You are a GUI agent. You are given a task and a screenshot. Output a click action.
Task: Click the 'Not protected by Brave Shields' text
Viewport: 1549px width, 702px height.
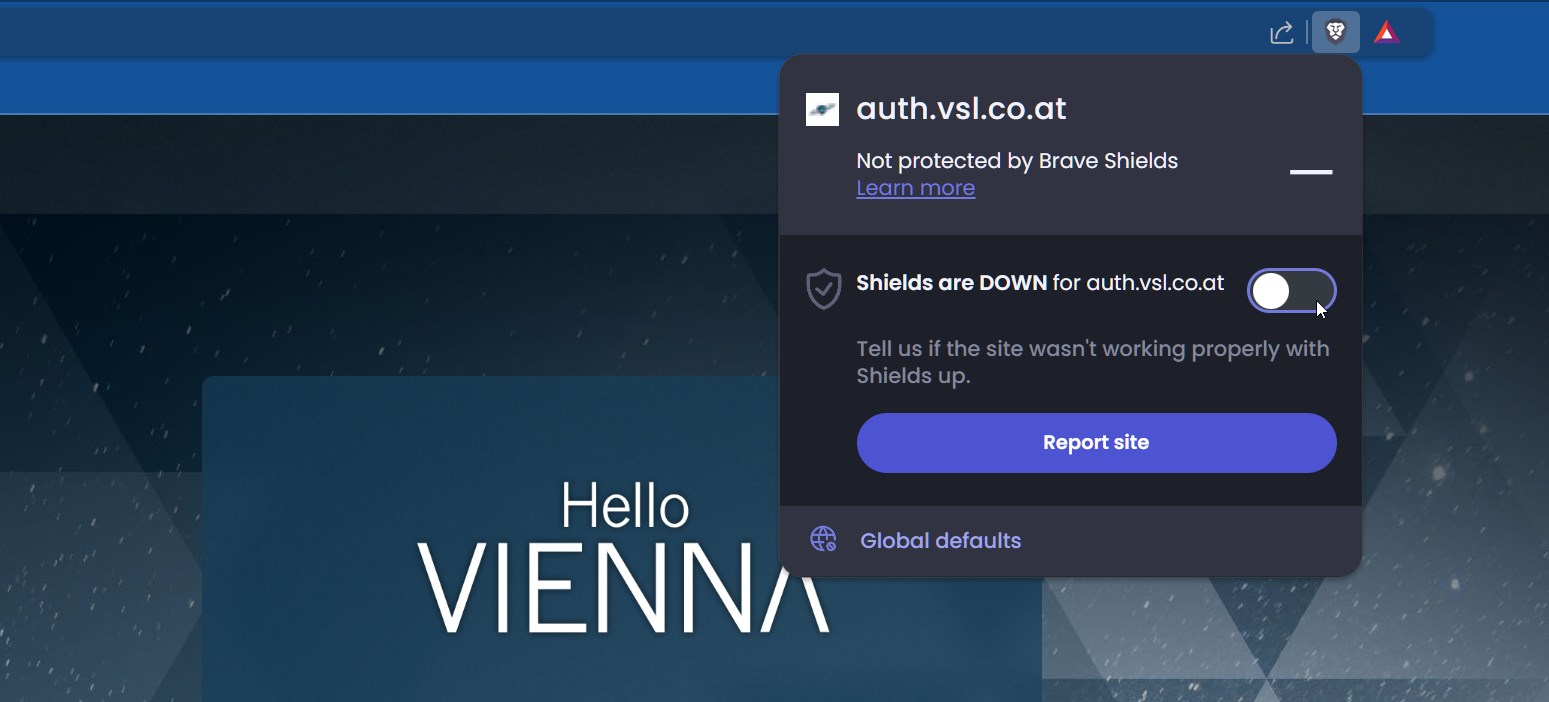click(1017, 161)
